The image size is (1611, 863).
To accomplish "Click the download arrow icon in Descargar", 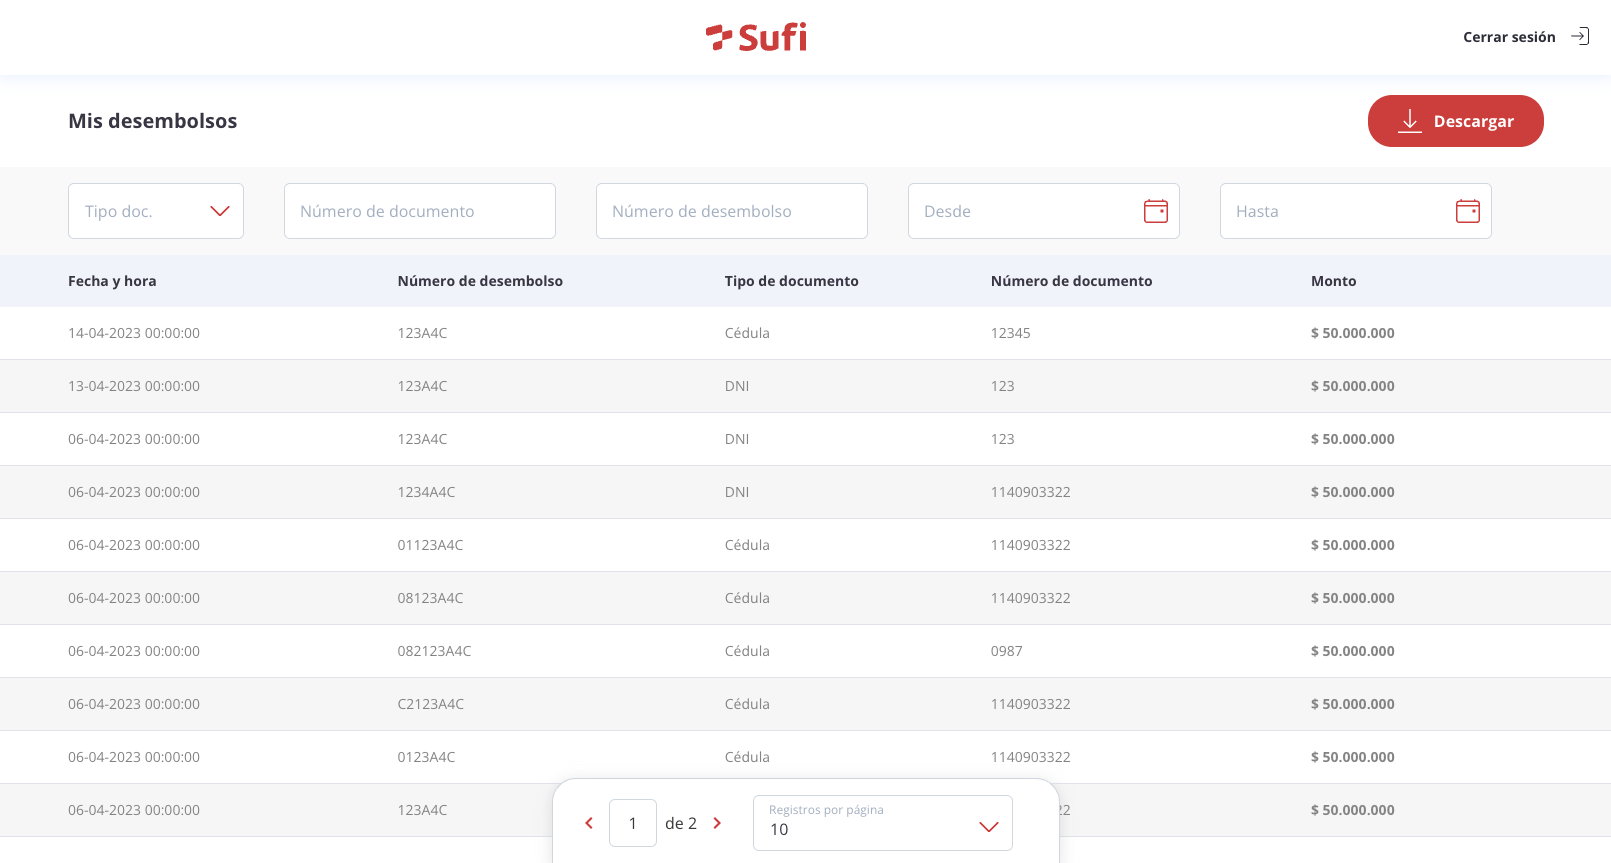I will [x=1410, y=121].
